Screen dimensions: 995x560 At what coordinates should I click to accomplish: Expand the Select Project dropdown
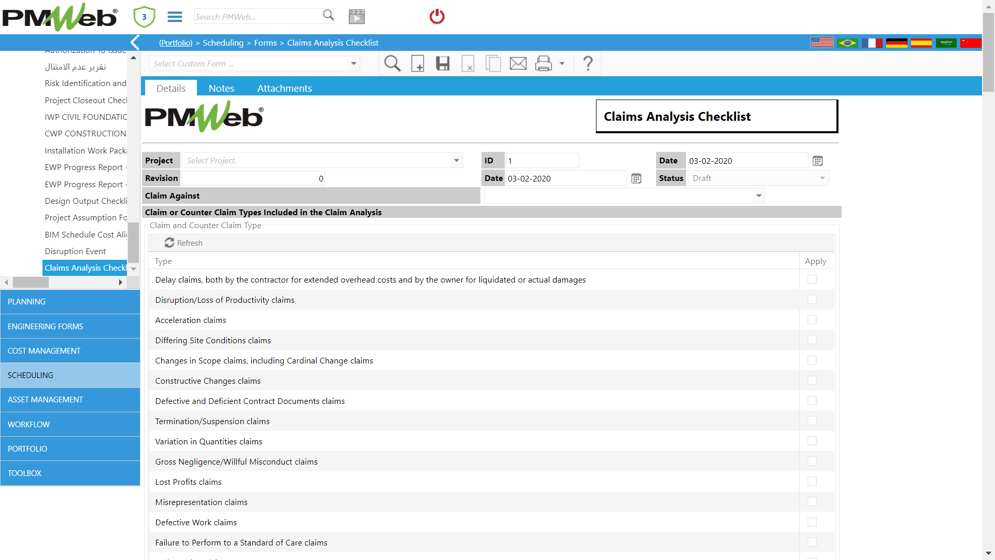(x=456, y=161)
